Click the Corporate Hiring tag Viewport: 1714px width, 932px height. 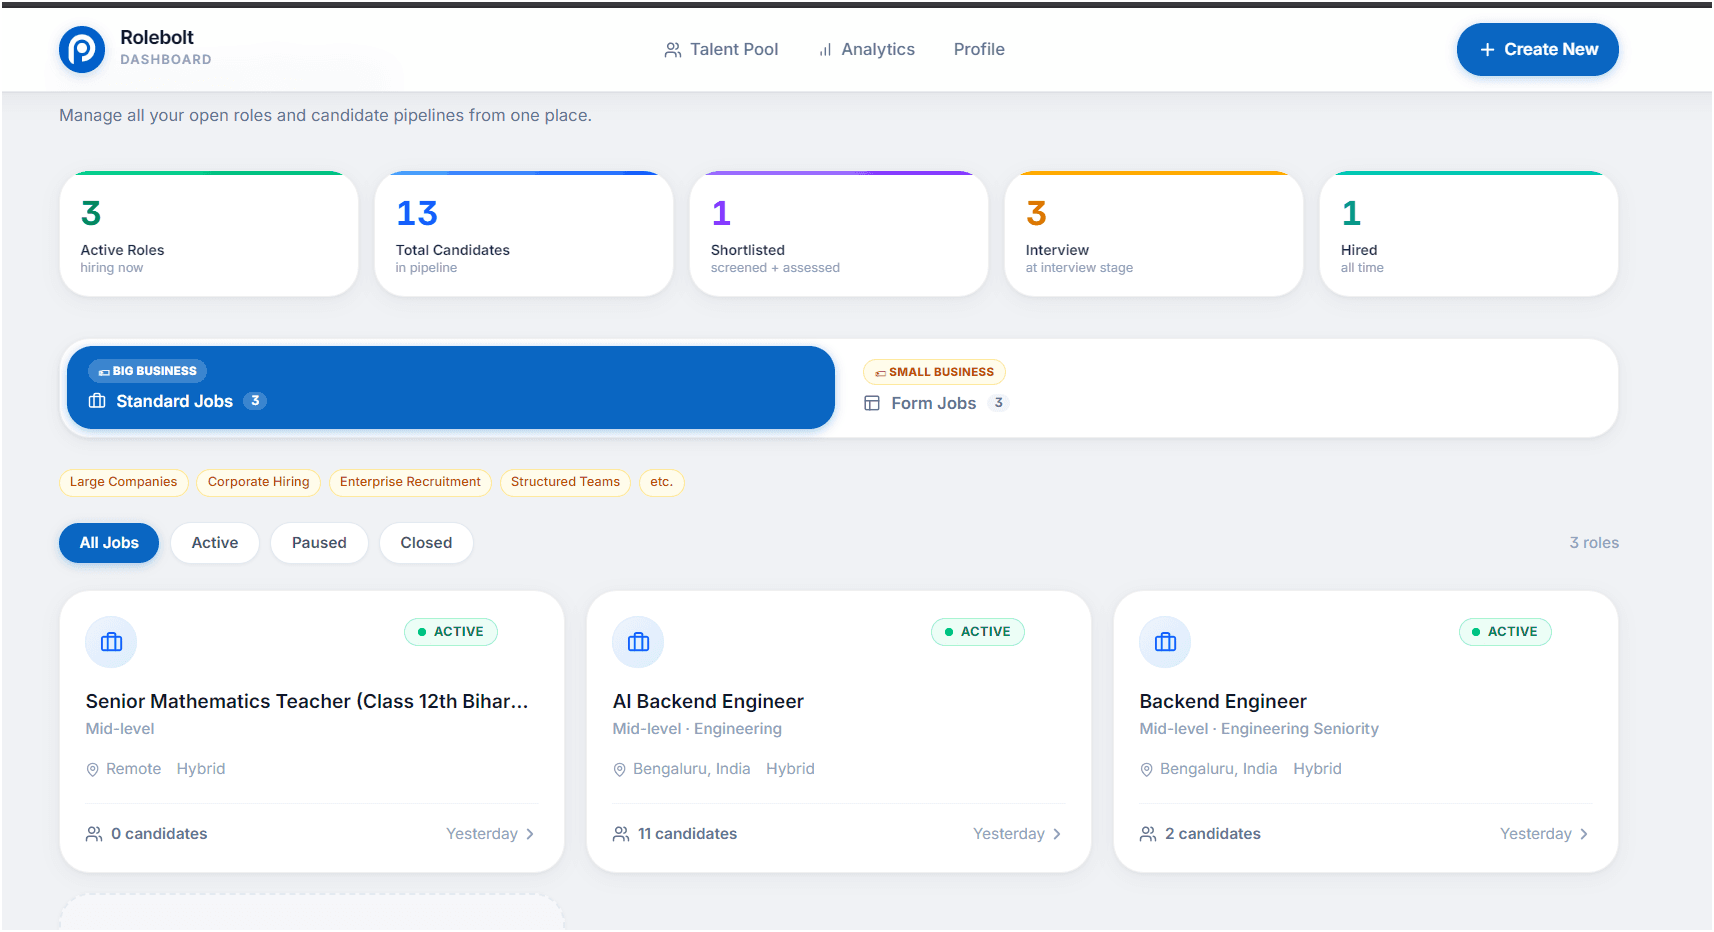point(259,482)
